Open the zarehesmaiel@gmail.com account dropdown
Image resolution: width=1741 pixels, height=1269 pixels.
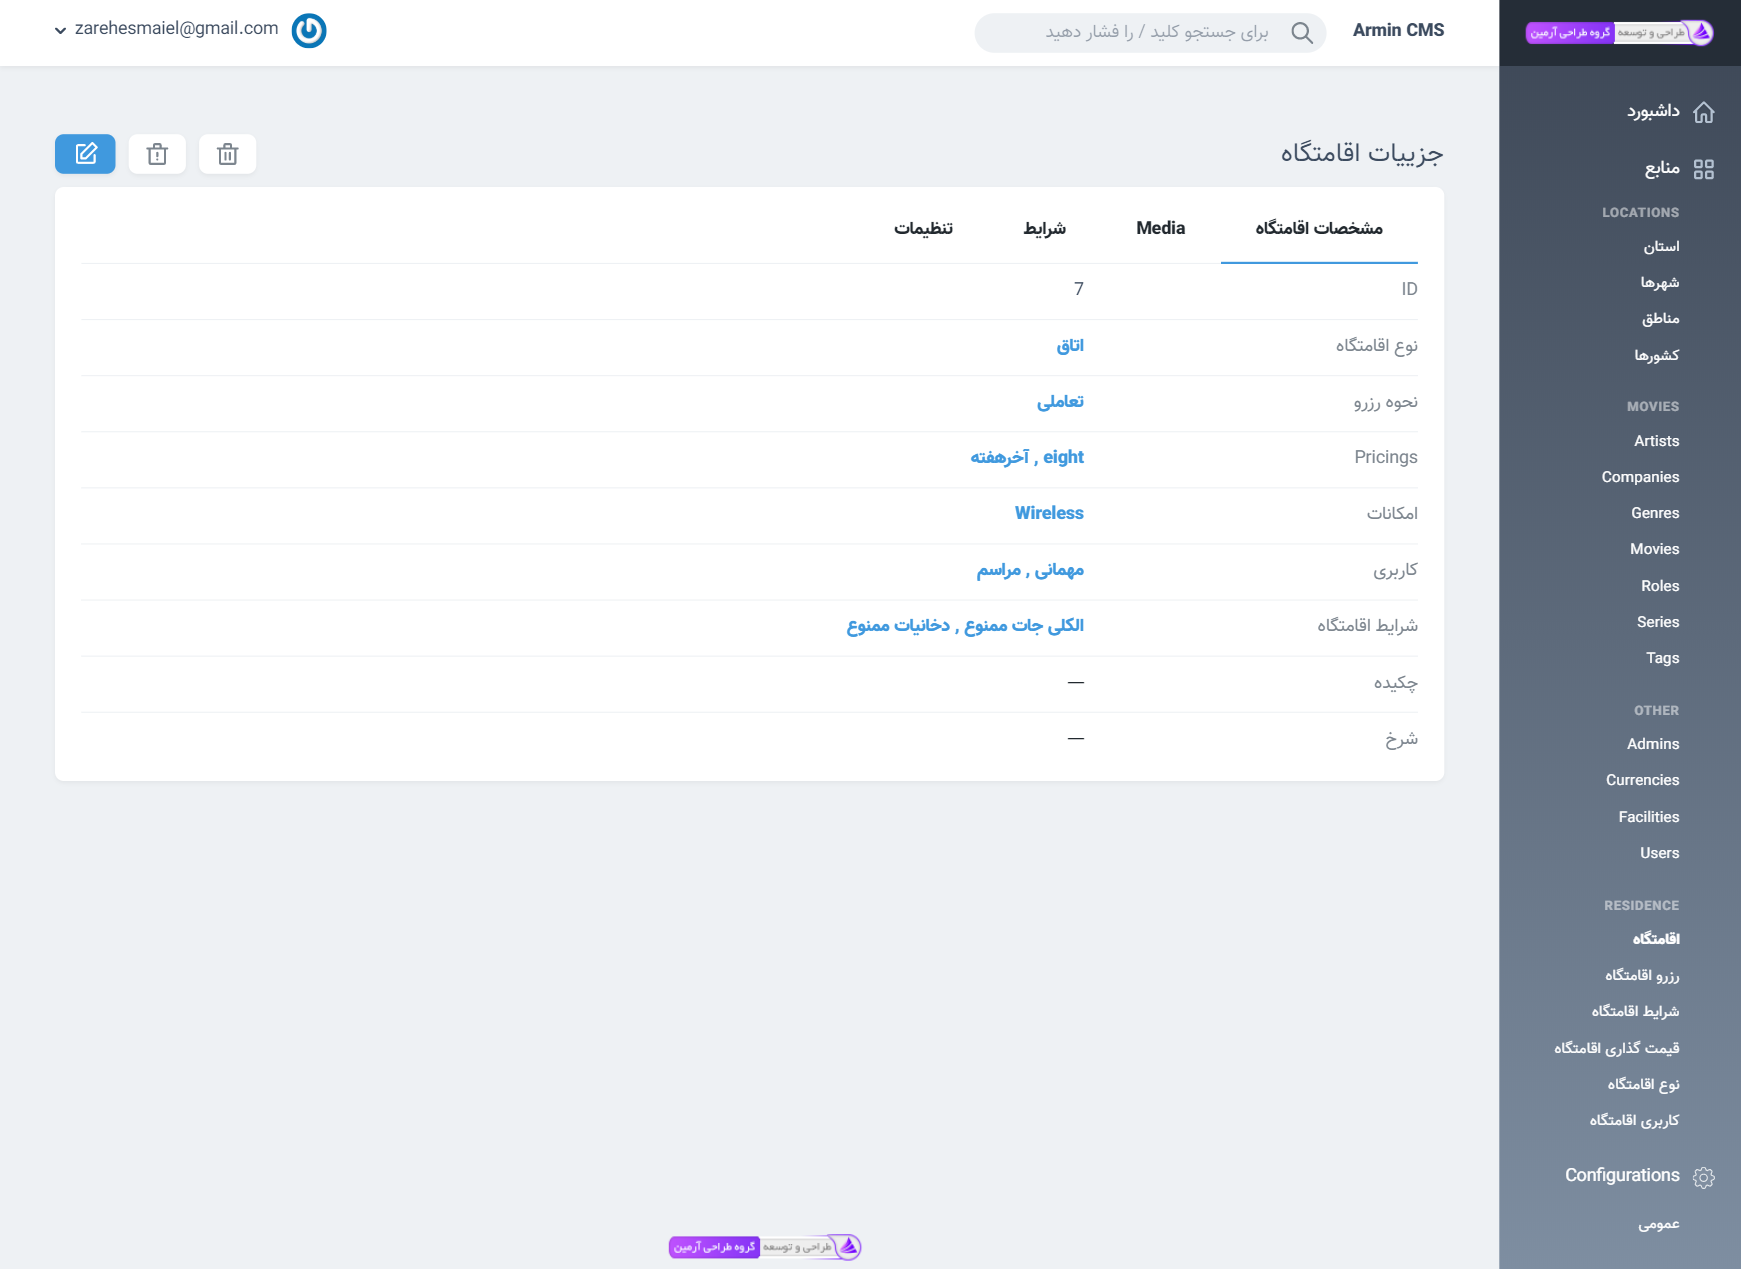click(167, 29)
